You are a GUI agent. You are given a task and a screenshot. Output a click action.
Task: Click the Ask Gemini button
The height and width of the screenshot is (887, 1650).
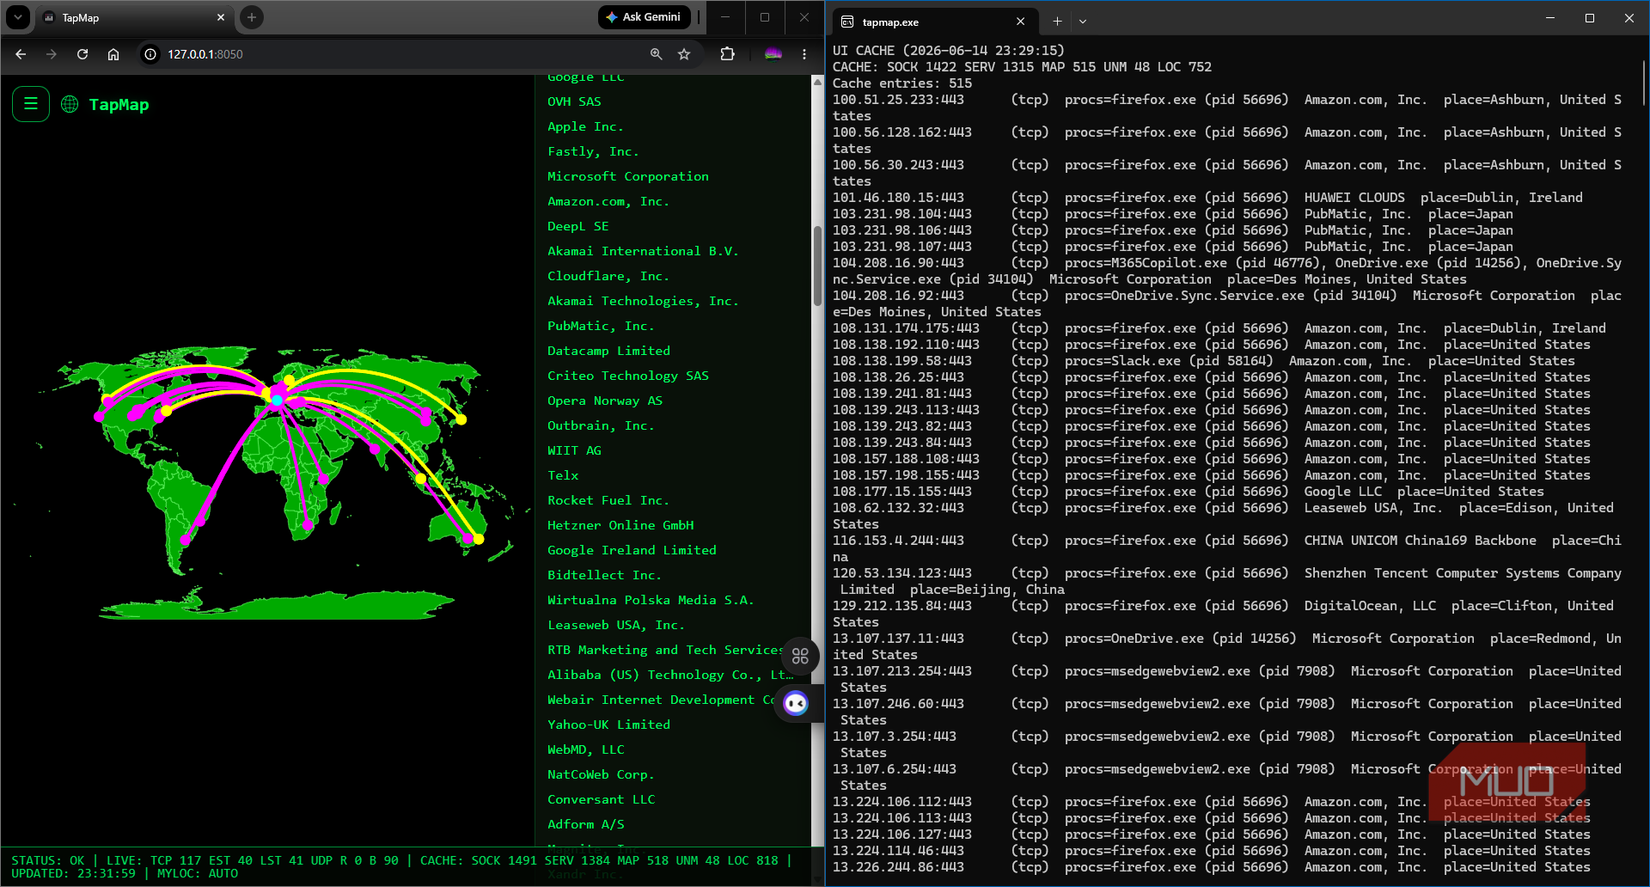(x=644, y=17)
